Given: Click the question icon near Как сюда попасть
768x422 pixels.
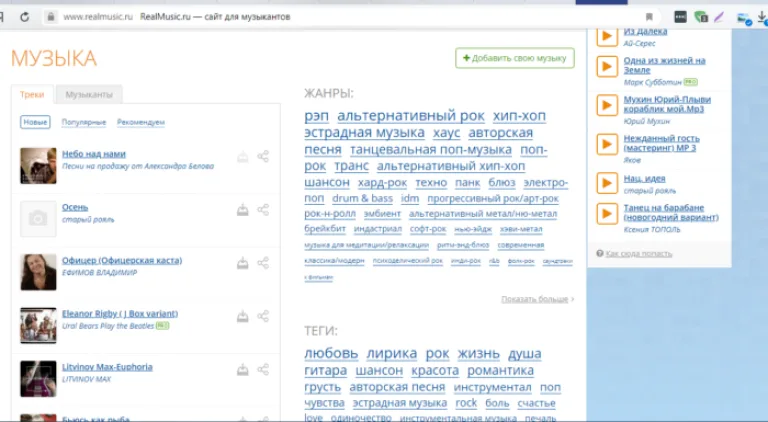Looking at the screenshot, I should click(x=600, y=253).
